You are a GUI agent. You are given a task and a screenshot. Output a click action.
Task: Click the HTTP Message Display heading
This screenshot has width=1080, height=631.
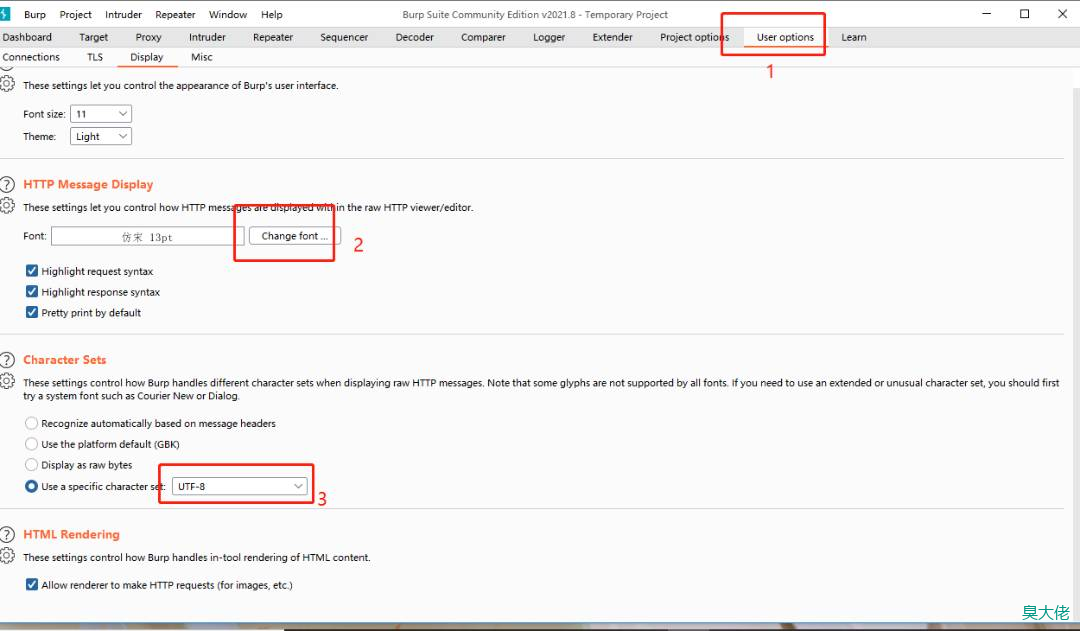88,184
